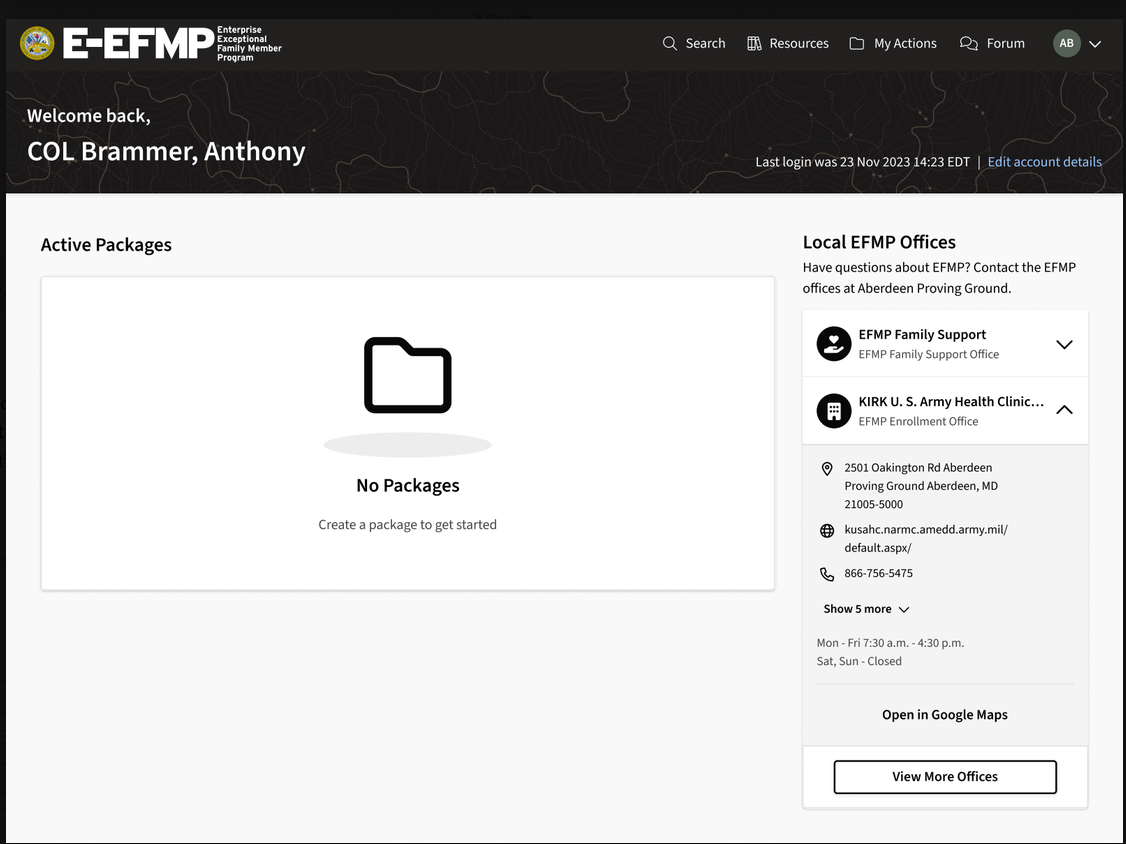Click the globe icon beside the website
The height and width of the screenshot is (844, 1126).
pyautogui.click(x=827, y=531)
